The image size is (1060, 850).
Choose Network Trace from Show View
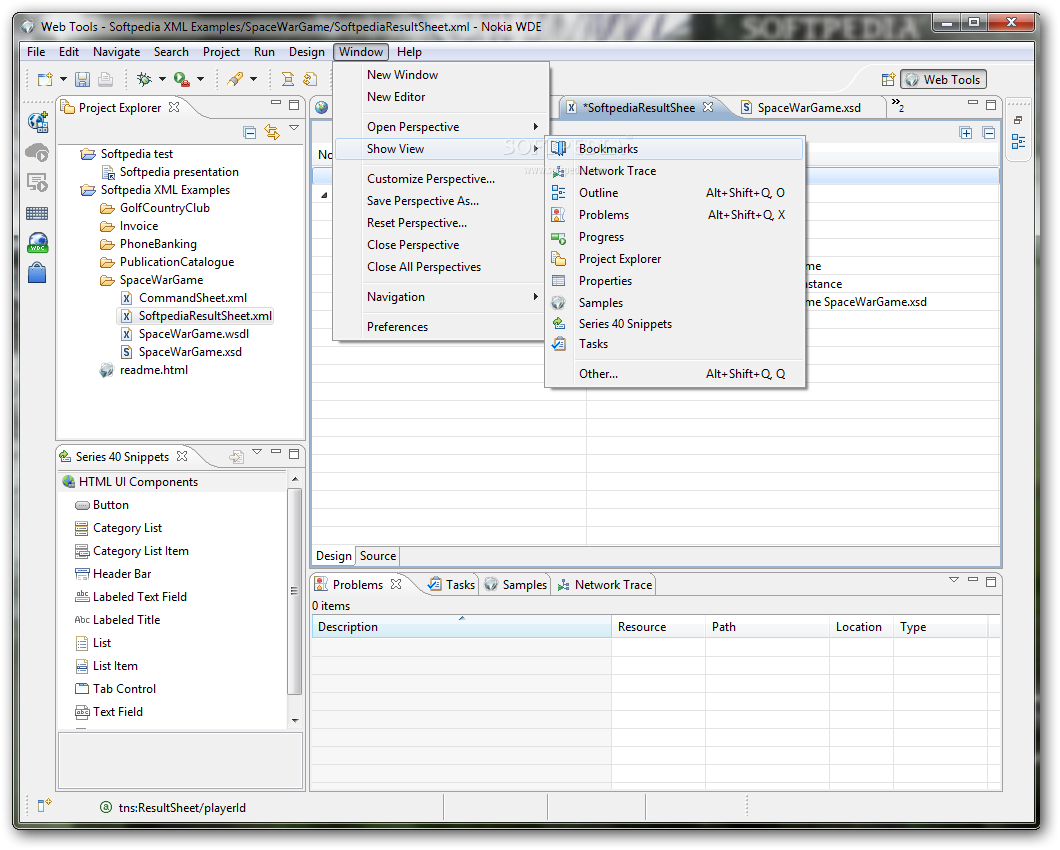pos(675,171)
